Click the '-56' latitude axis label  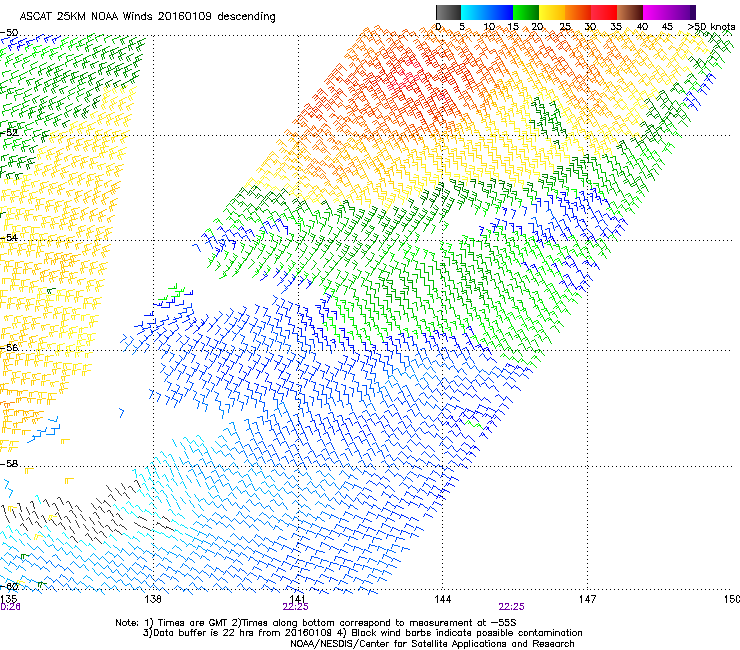pyautogui.click(x=9, y=348)
